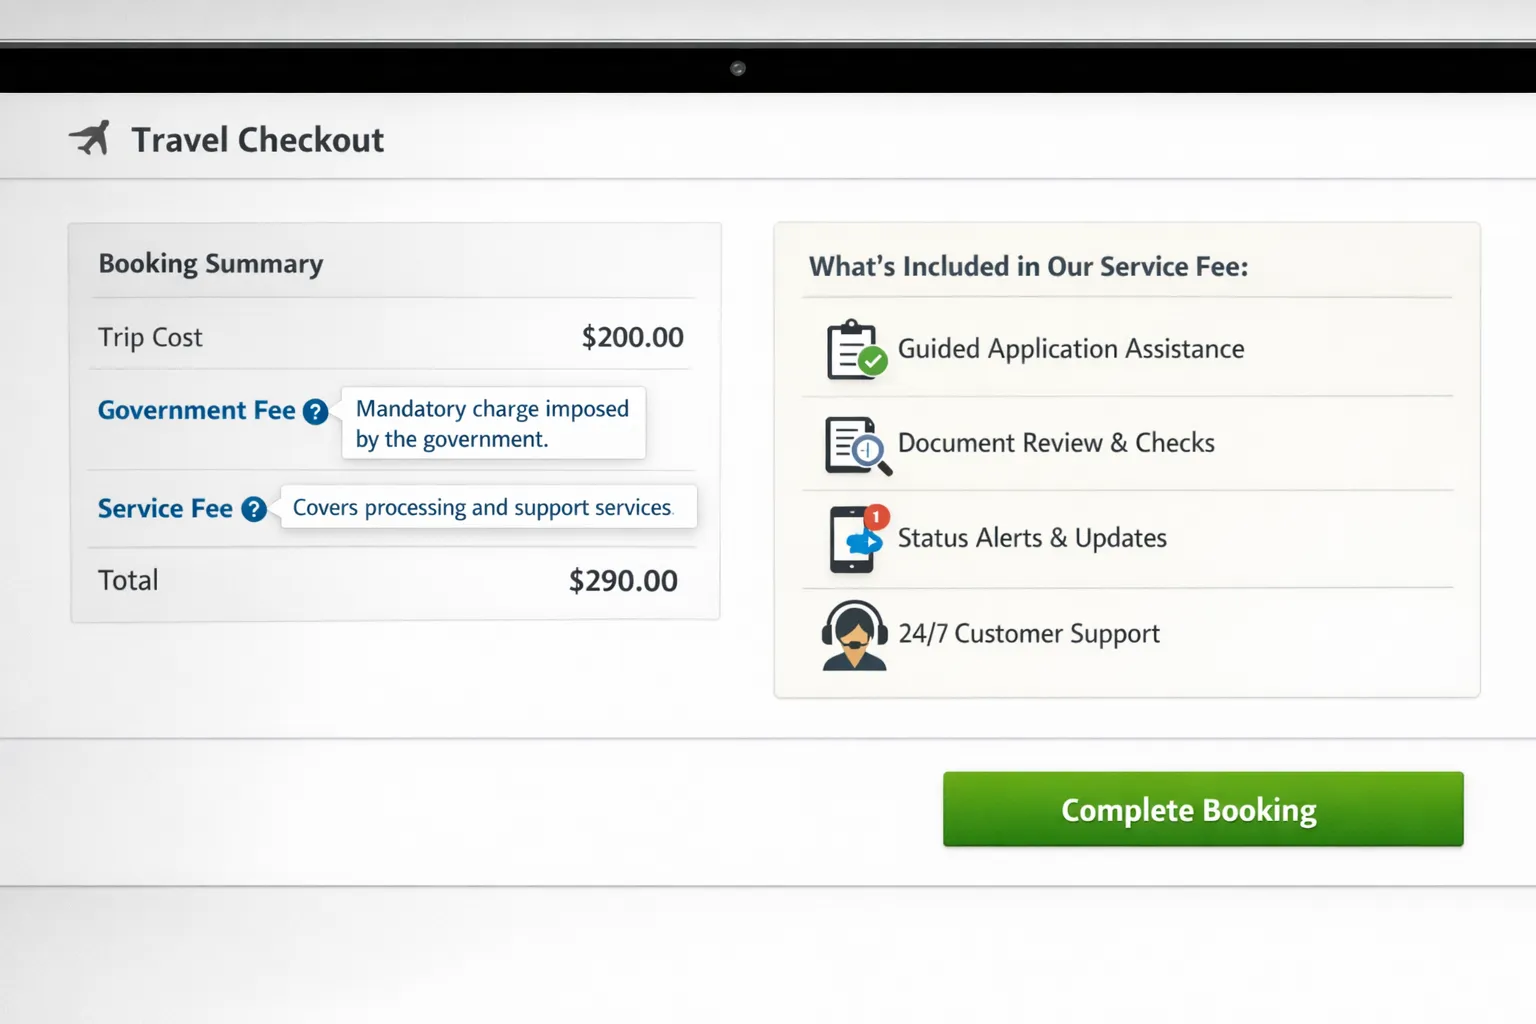Screen dimensions: 1536x1024
Task: Click the airplane icon beside Travel Checkout
Action: coord(91,138)
